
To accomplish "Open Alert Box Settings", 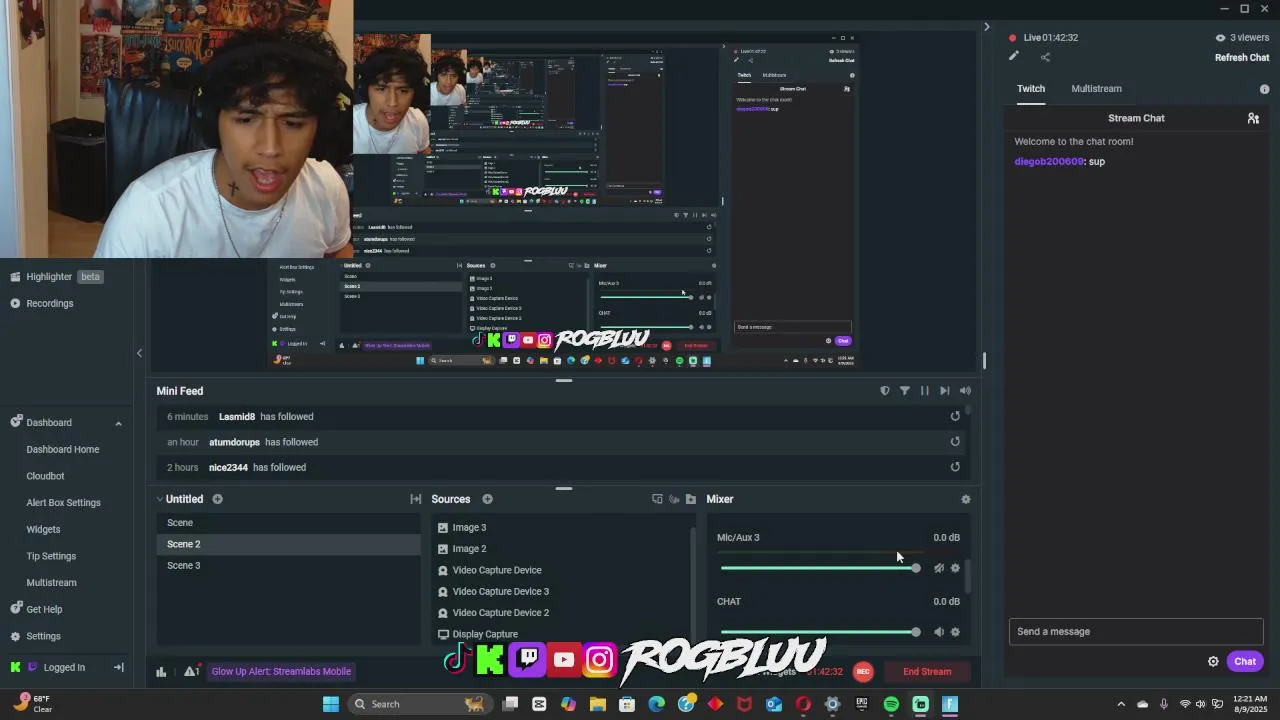I will tap(63, 502).
